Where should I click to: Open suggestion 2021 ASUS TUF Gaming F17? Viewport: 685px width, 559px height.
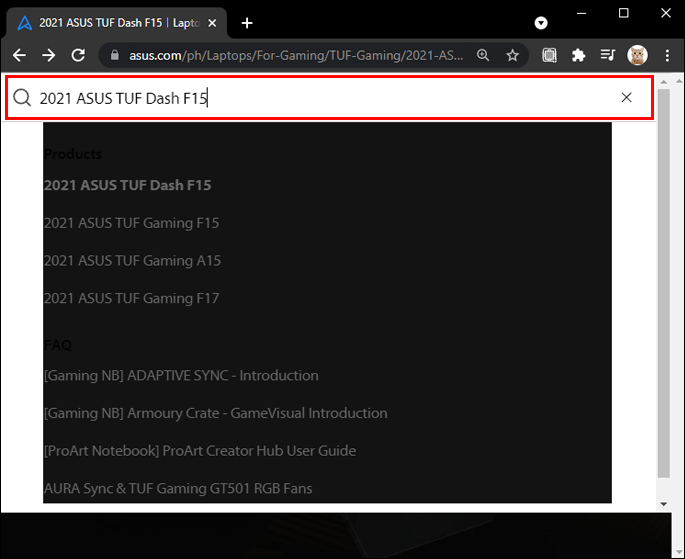tap(131, 298)
